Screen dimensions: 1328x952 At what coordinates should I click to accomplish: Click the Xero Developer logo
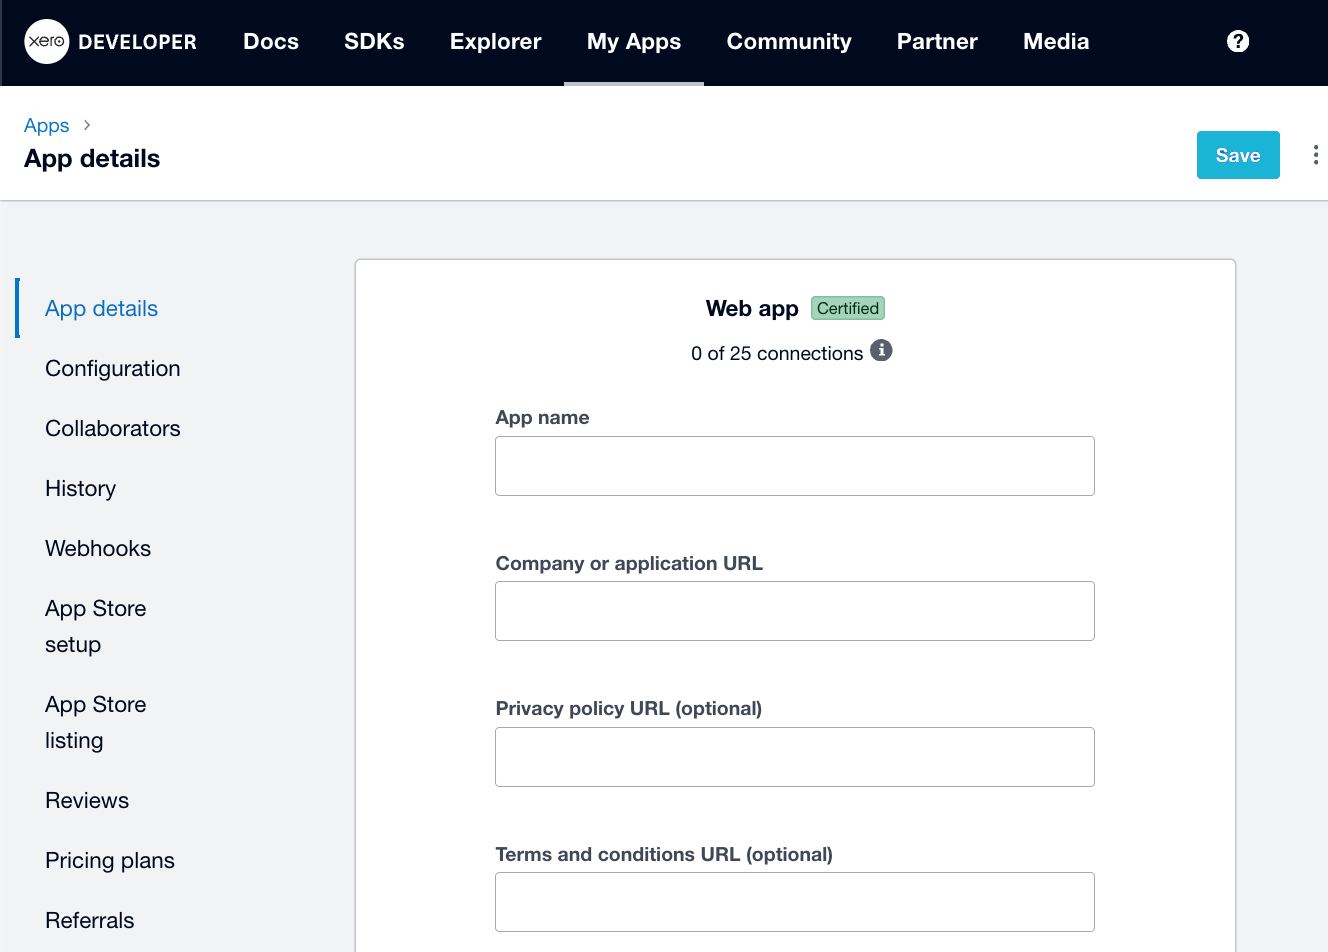click(x=110, y=42)
